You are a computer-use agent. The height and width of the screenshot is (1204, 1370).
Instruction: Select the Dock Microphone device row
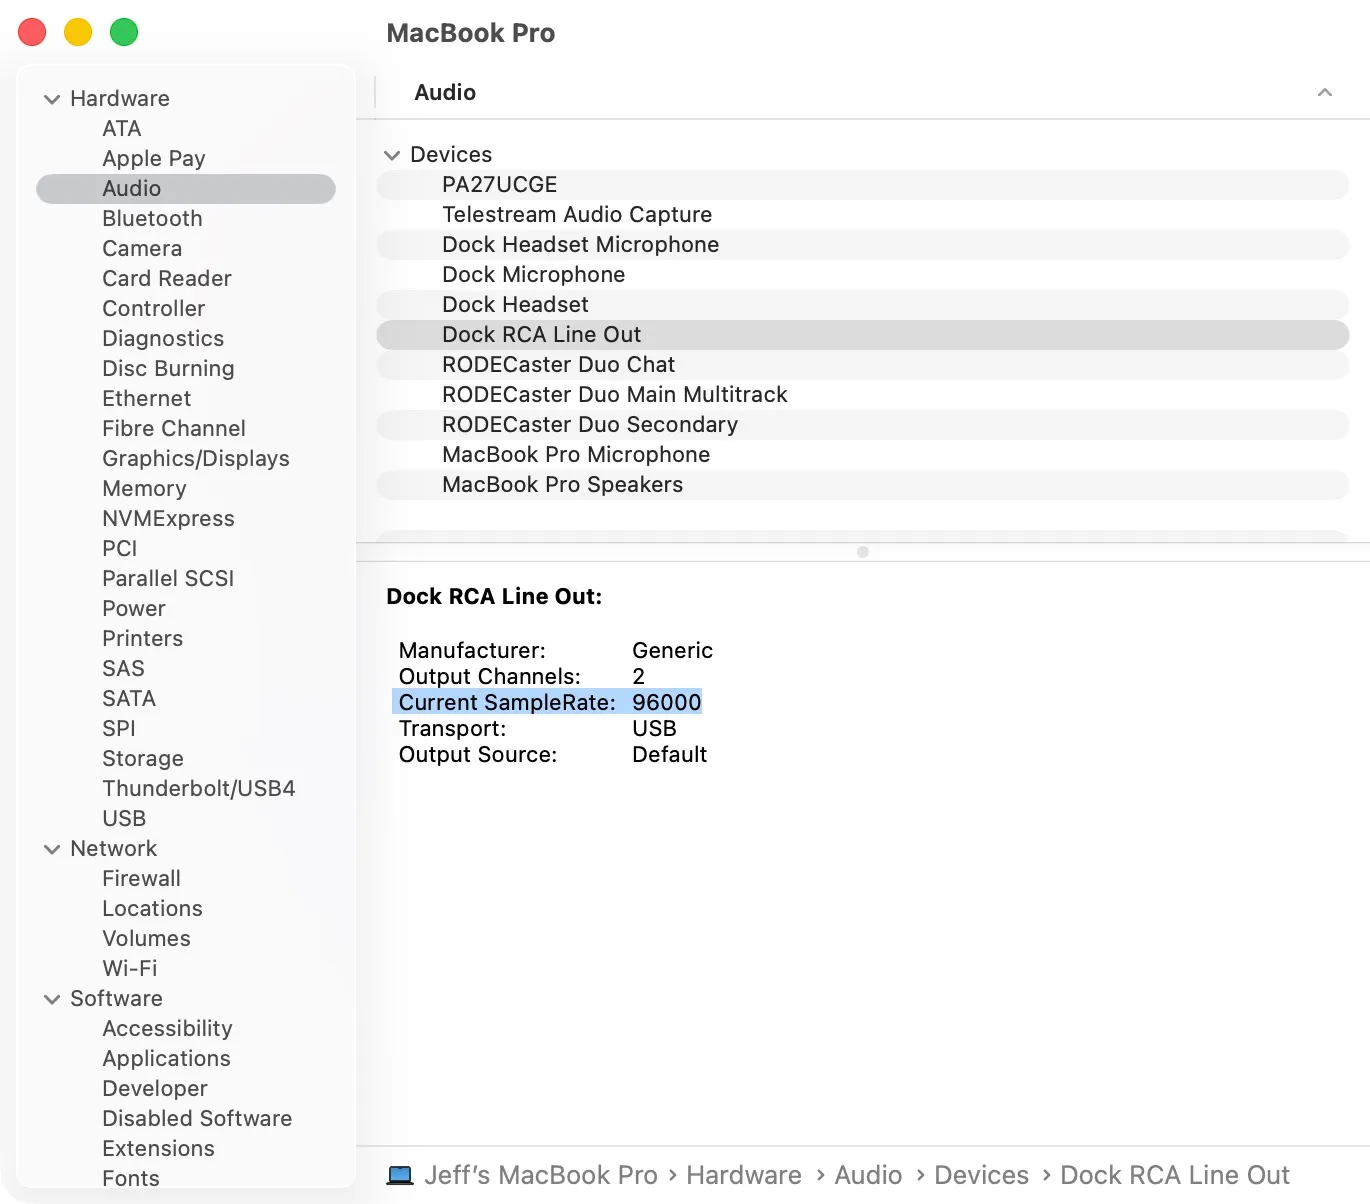coord(863,275)
